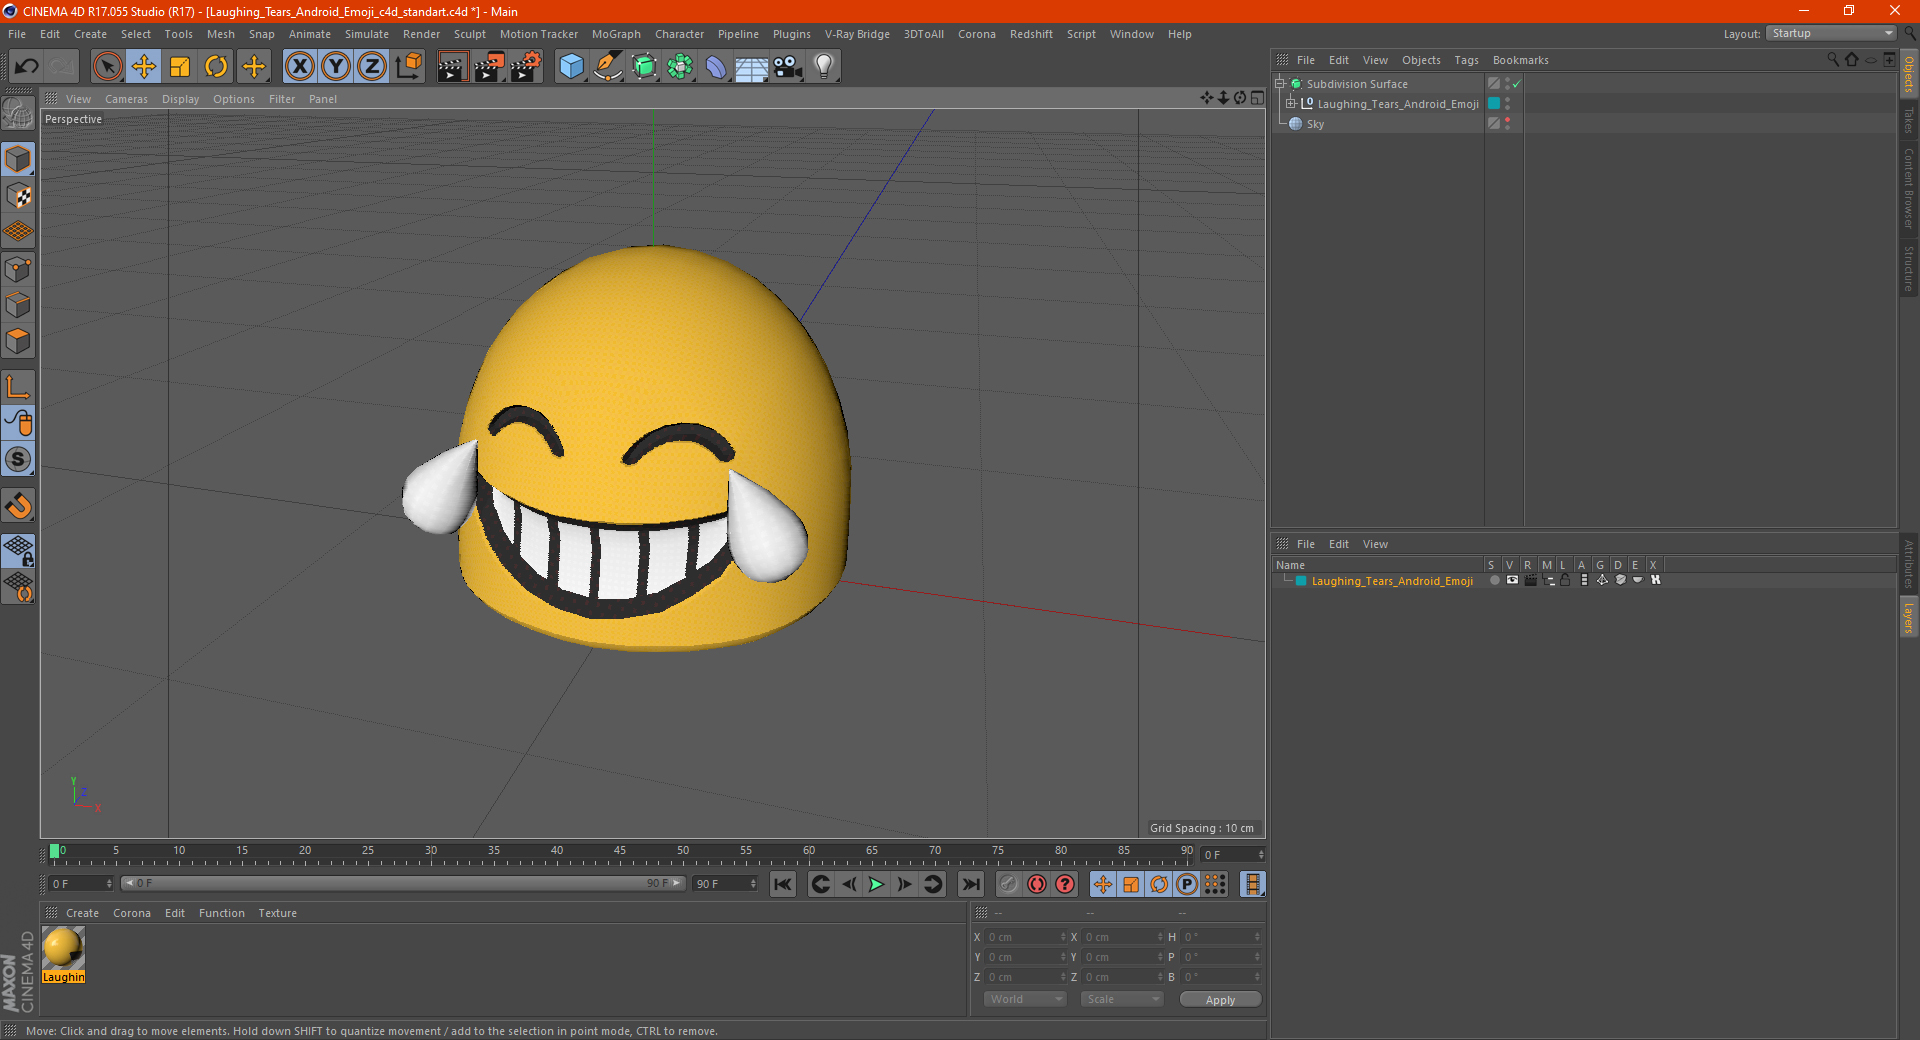Open Edit Render Settings icon
The width and height of the screenshot is (1920, 1040).
point(526,67)
